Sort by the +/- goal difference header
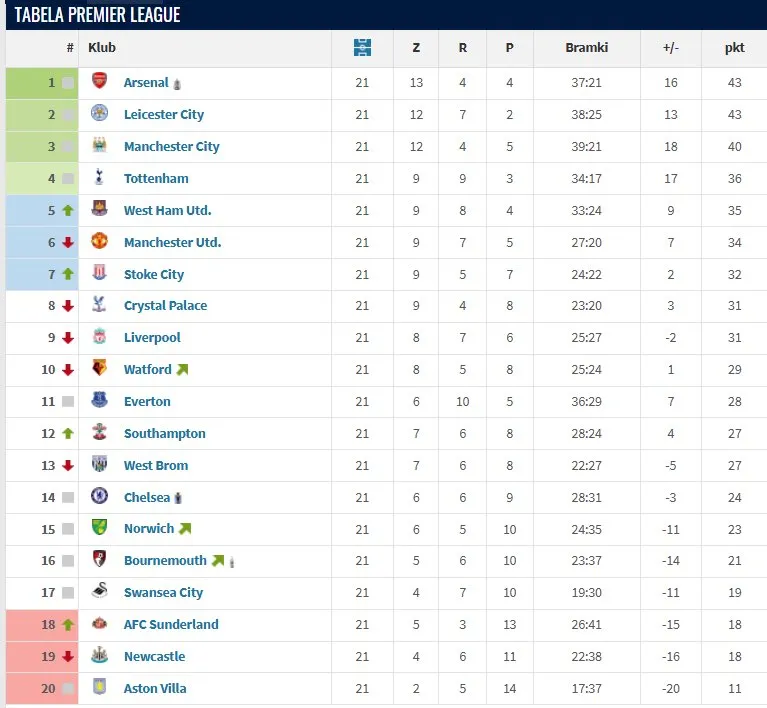The height and width of the screenshot is (708, 767). click(670, 47)
